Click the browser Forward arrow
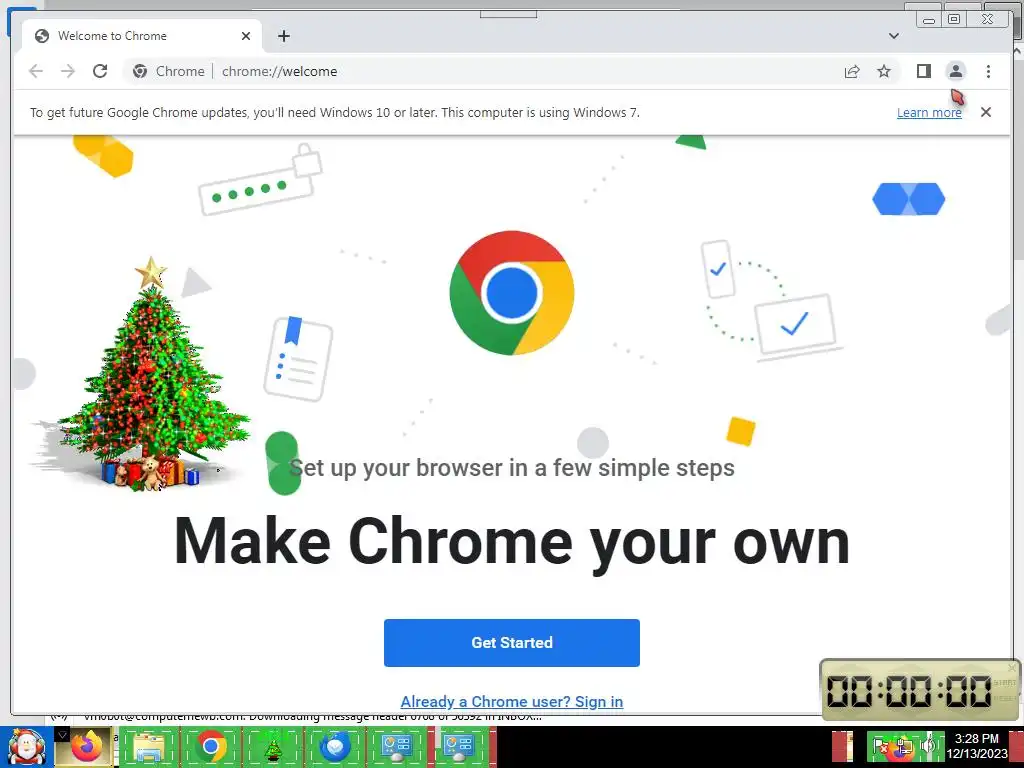Screen dimensions: 1024x768 pyautogui.click(x=68, y=71)
